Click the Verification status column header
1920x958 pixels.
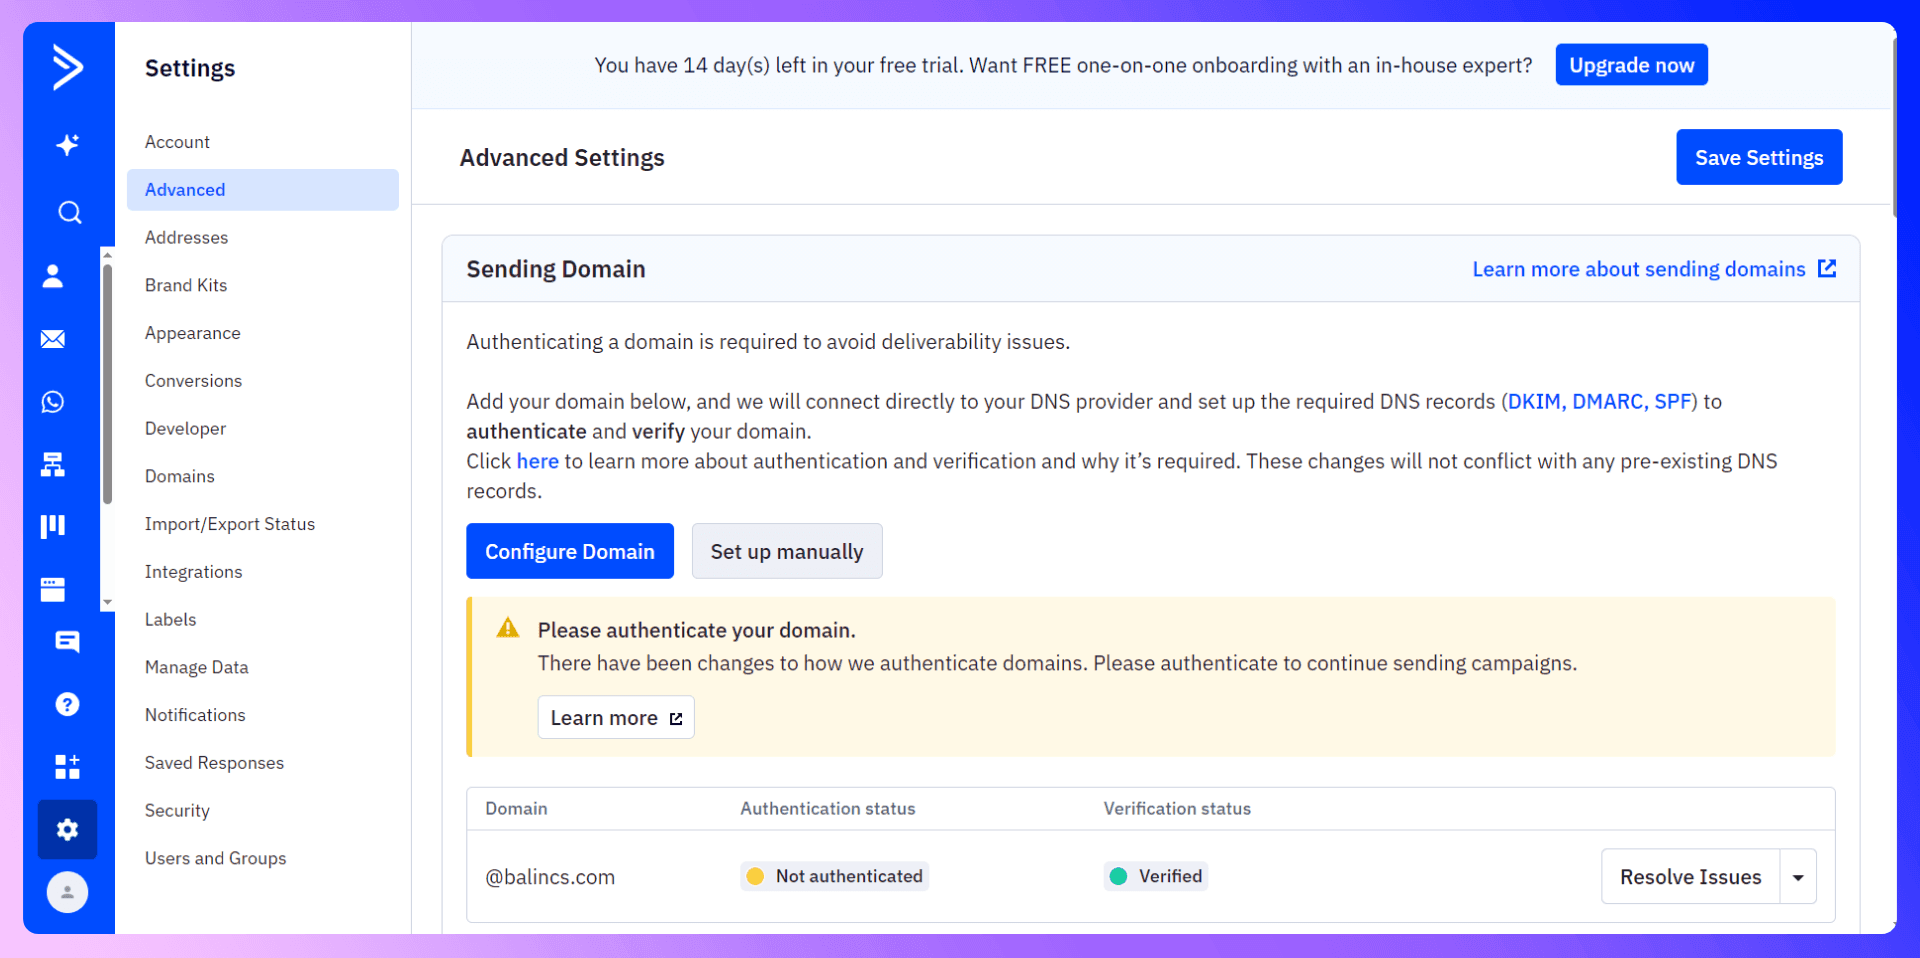(x=1177, y=809)
